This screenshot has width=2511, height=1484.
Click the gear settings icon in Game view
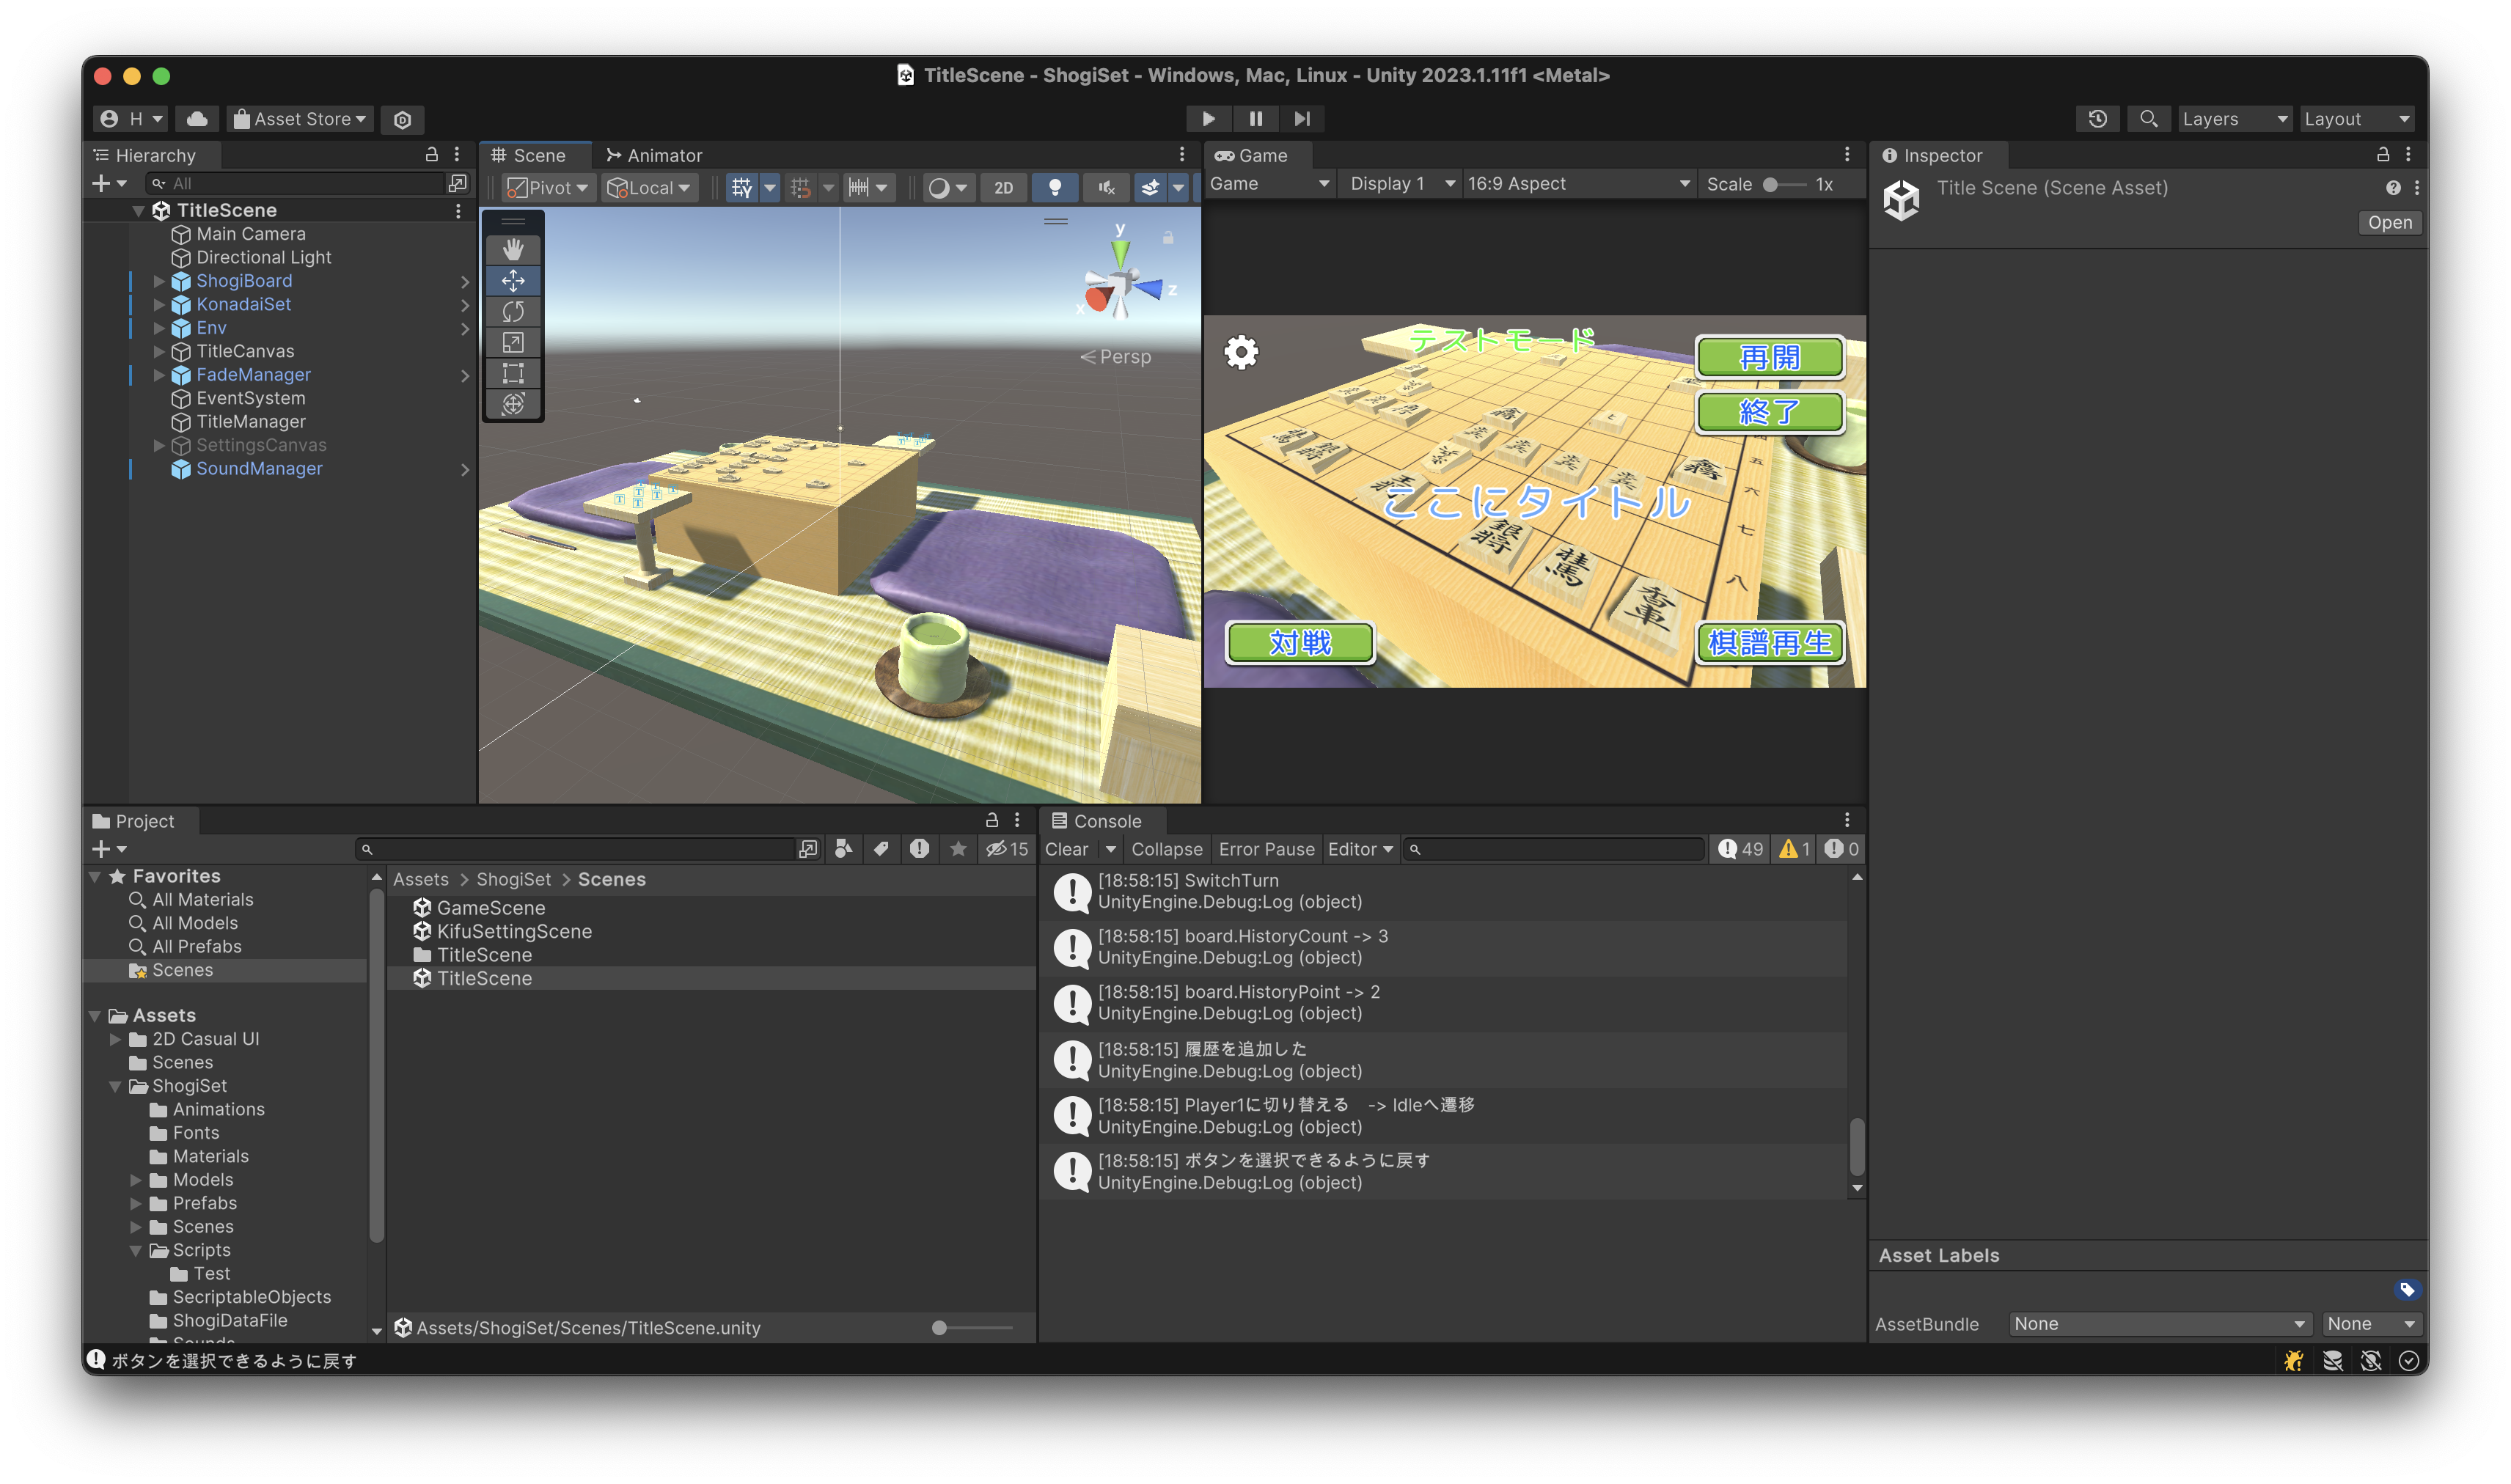pos(1241,352)
